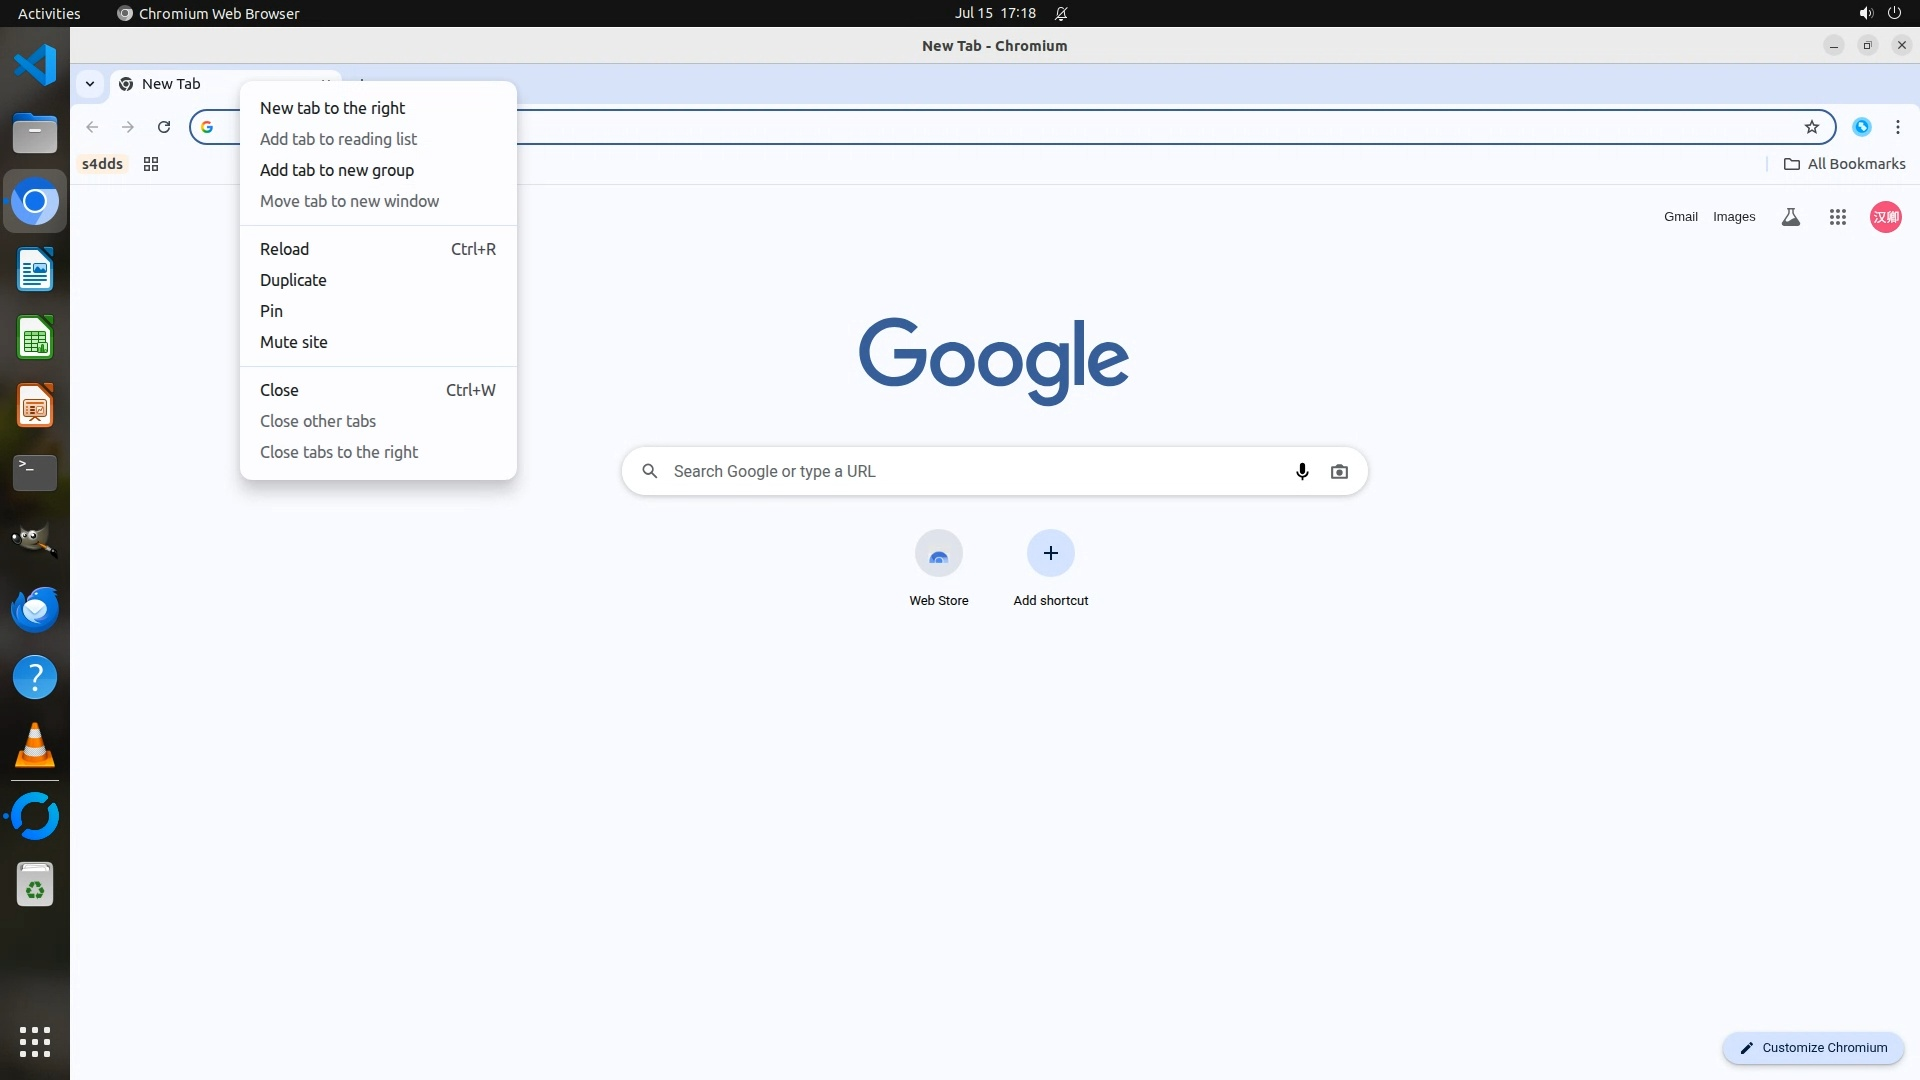
Task: Click the bookmark star icon
Action: pyautogui.click(x=1811, y=127)
